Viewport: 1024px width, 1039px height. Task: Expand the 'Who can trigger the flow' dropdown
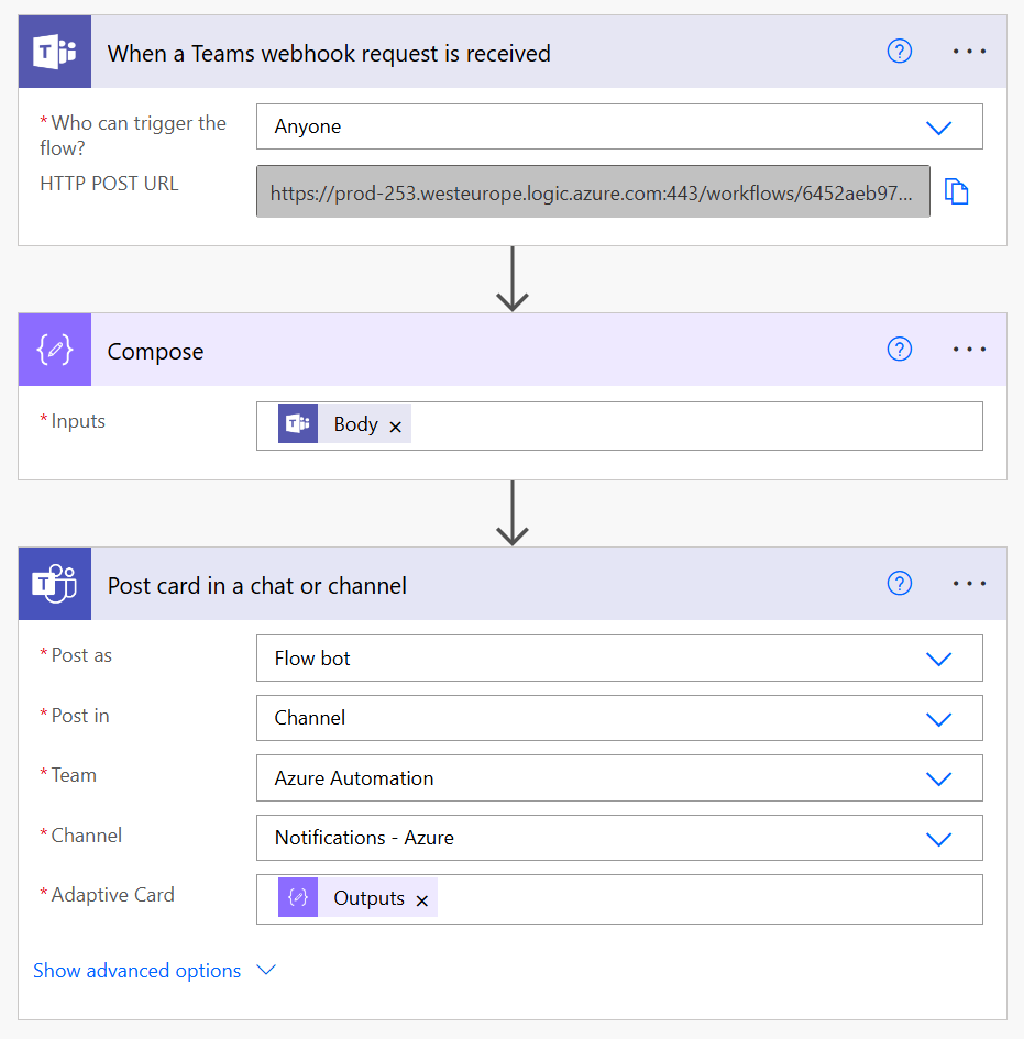(x=939, y=127)
